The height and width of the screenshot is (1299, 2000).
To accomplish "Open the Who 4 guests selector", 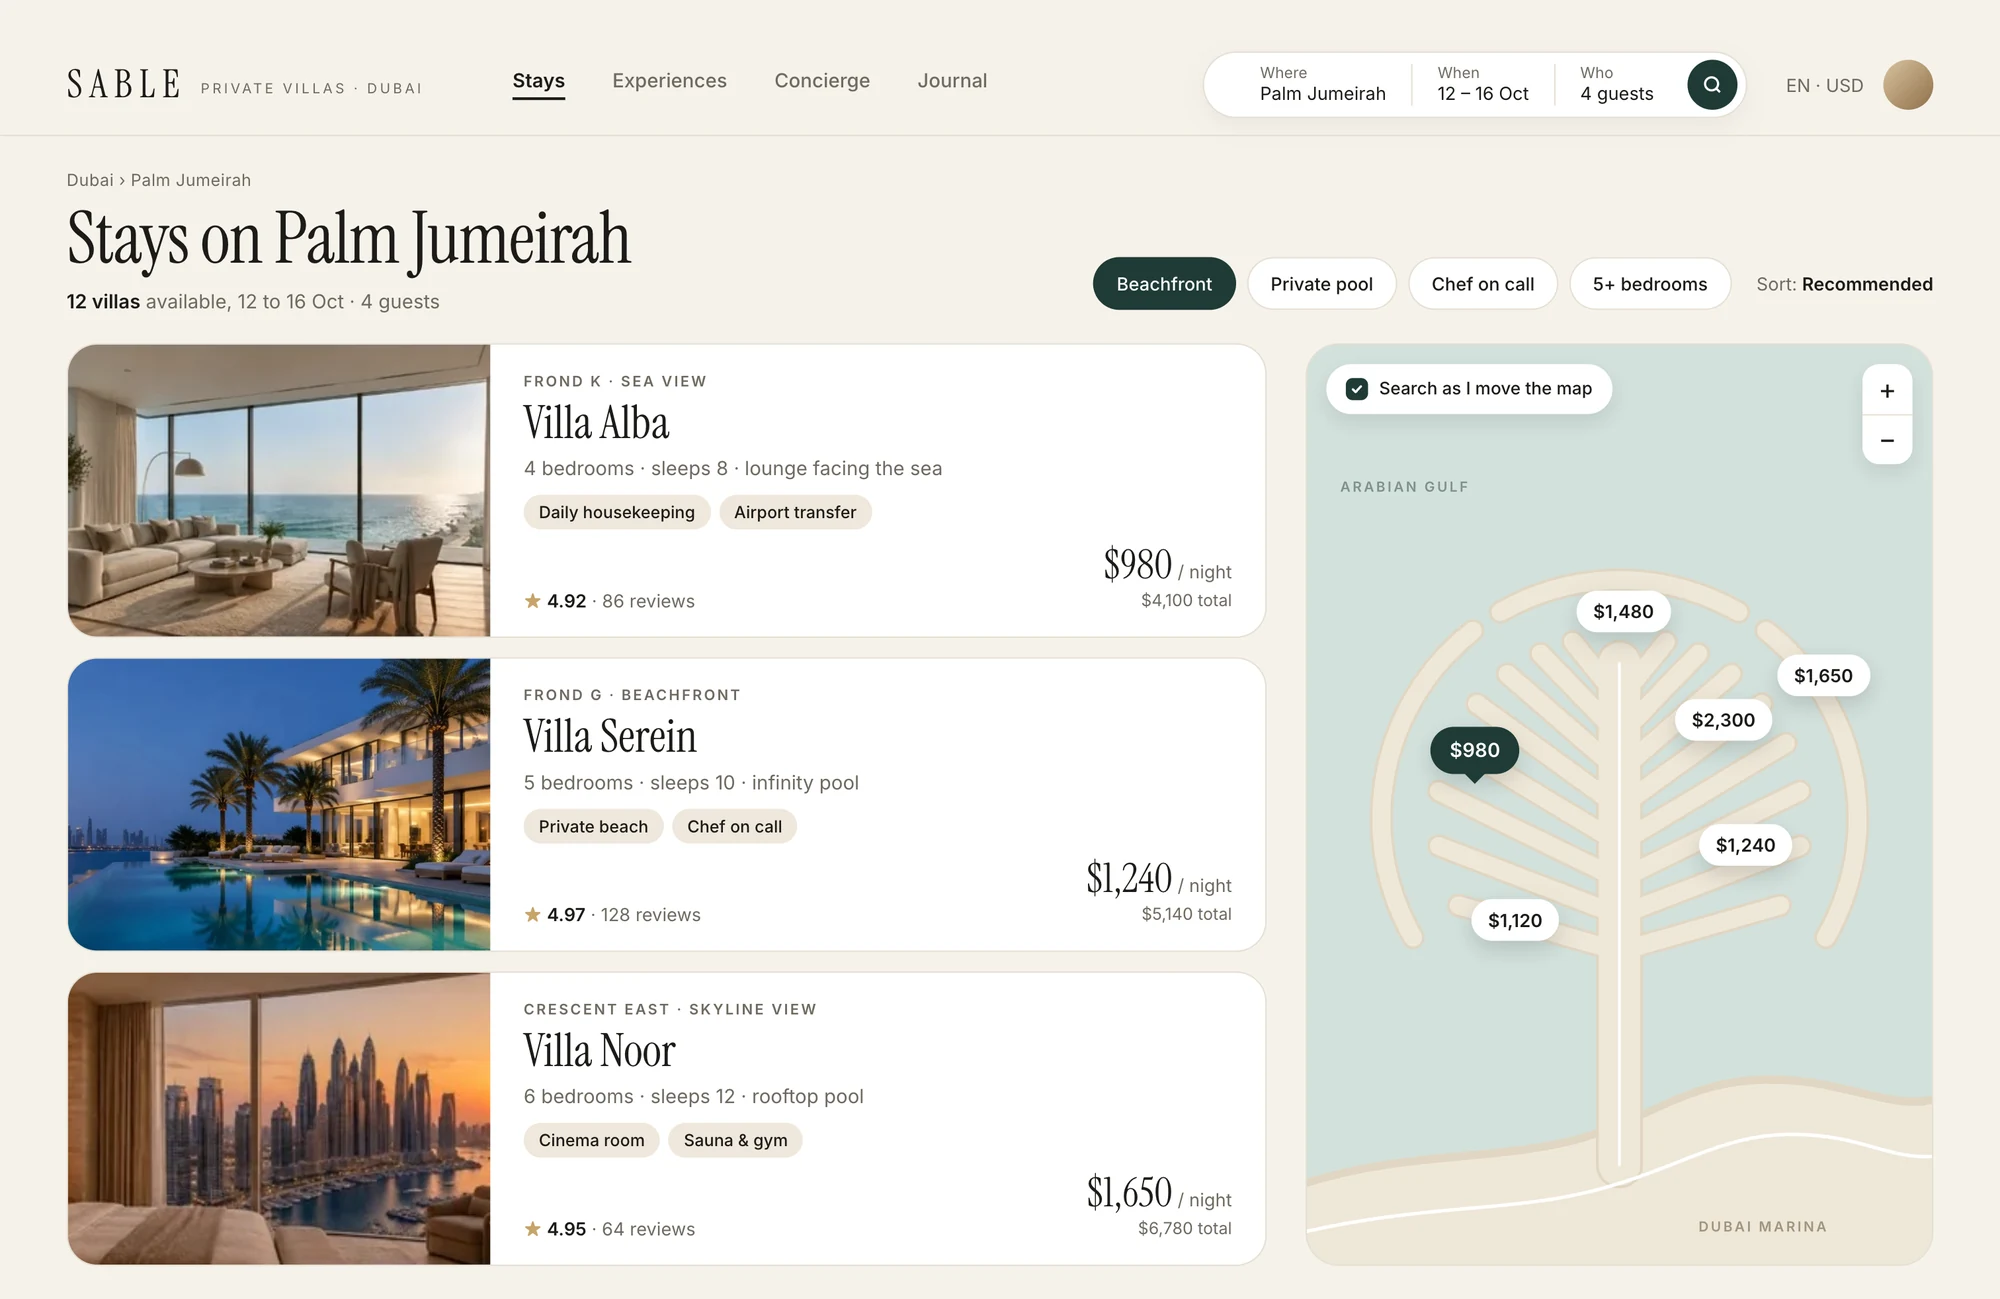I will [x=1616, y=84].
